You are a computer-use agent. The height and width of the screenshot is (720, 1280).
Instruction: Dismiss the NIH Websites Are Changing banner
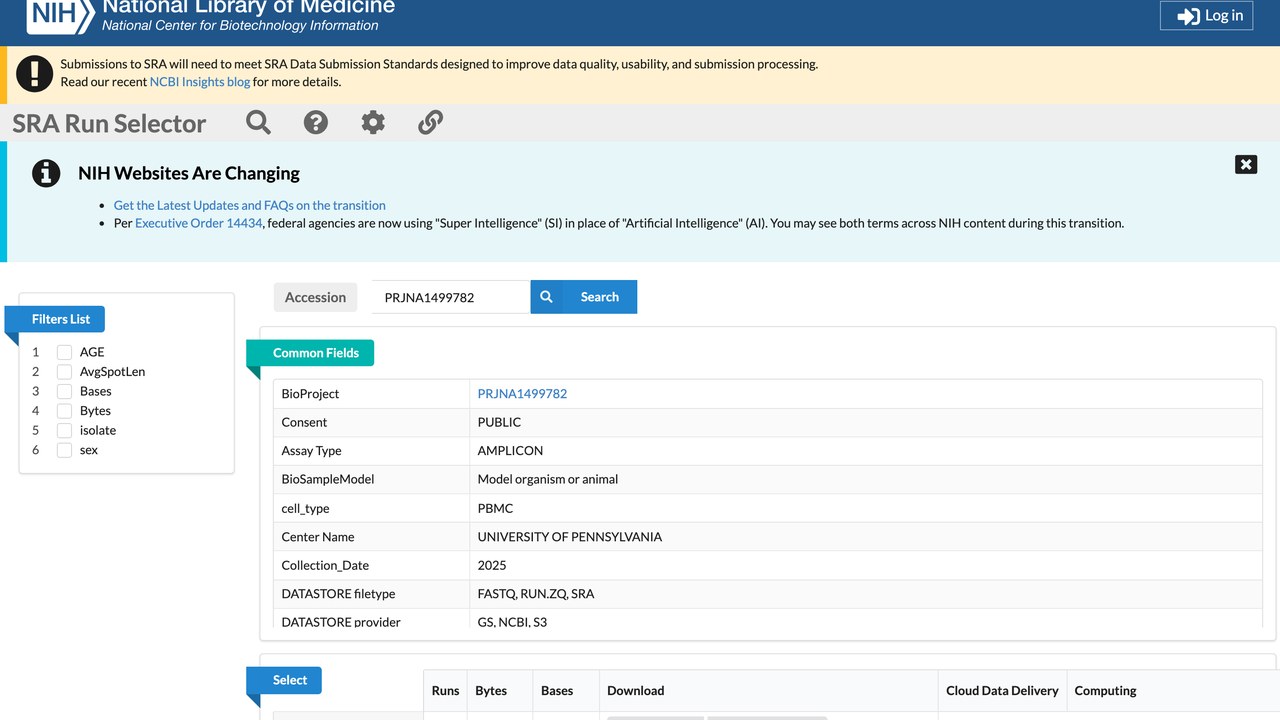(x=1246, y=165)
